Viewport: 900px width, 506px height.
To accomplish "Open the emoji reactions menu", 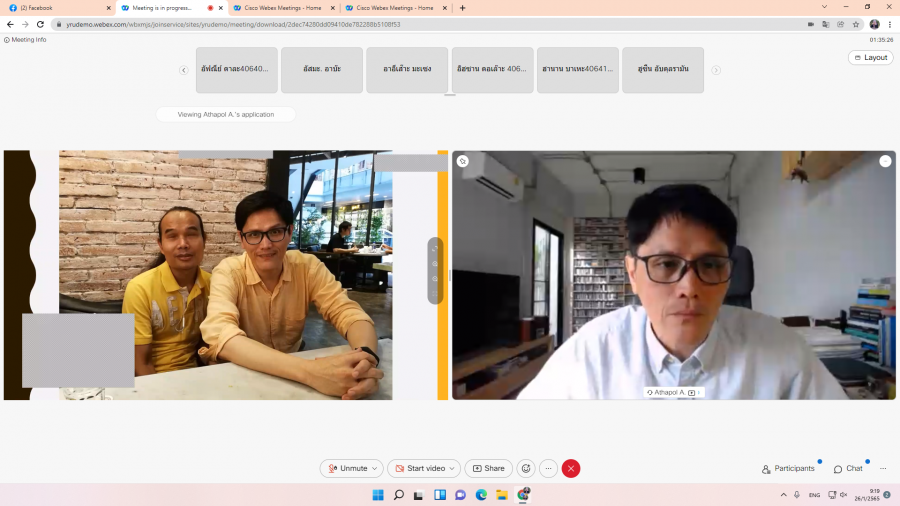I will [526, 468].
